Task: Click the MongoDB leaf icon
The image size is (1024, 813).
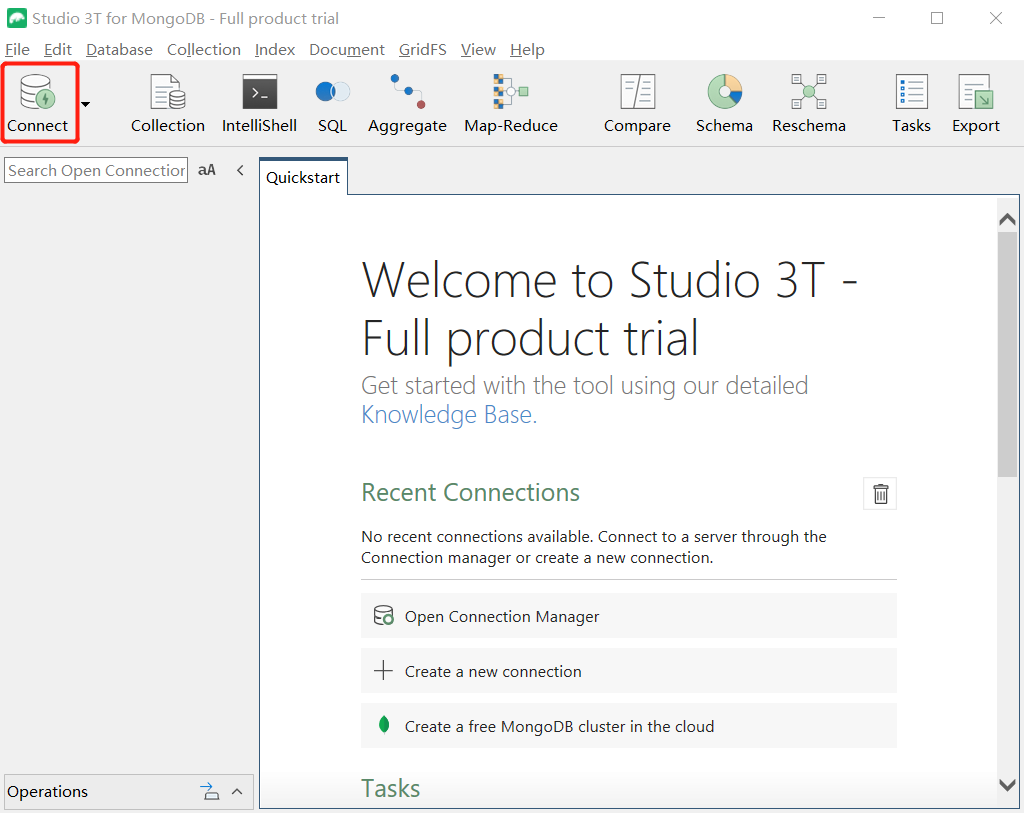Action: coord(384,725)
